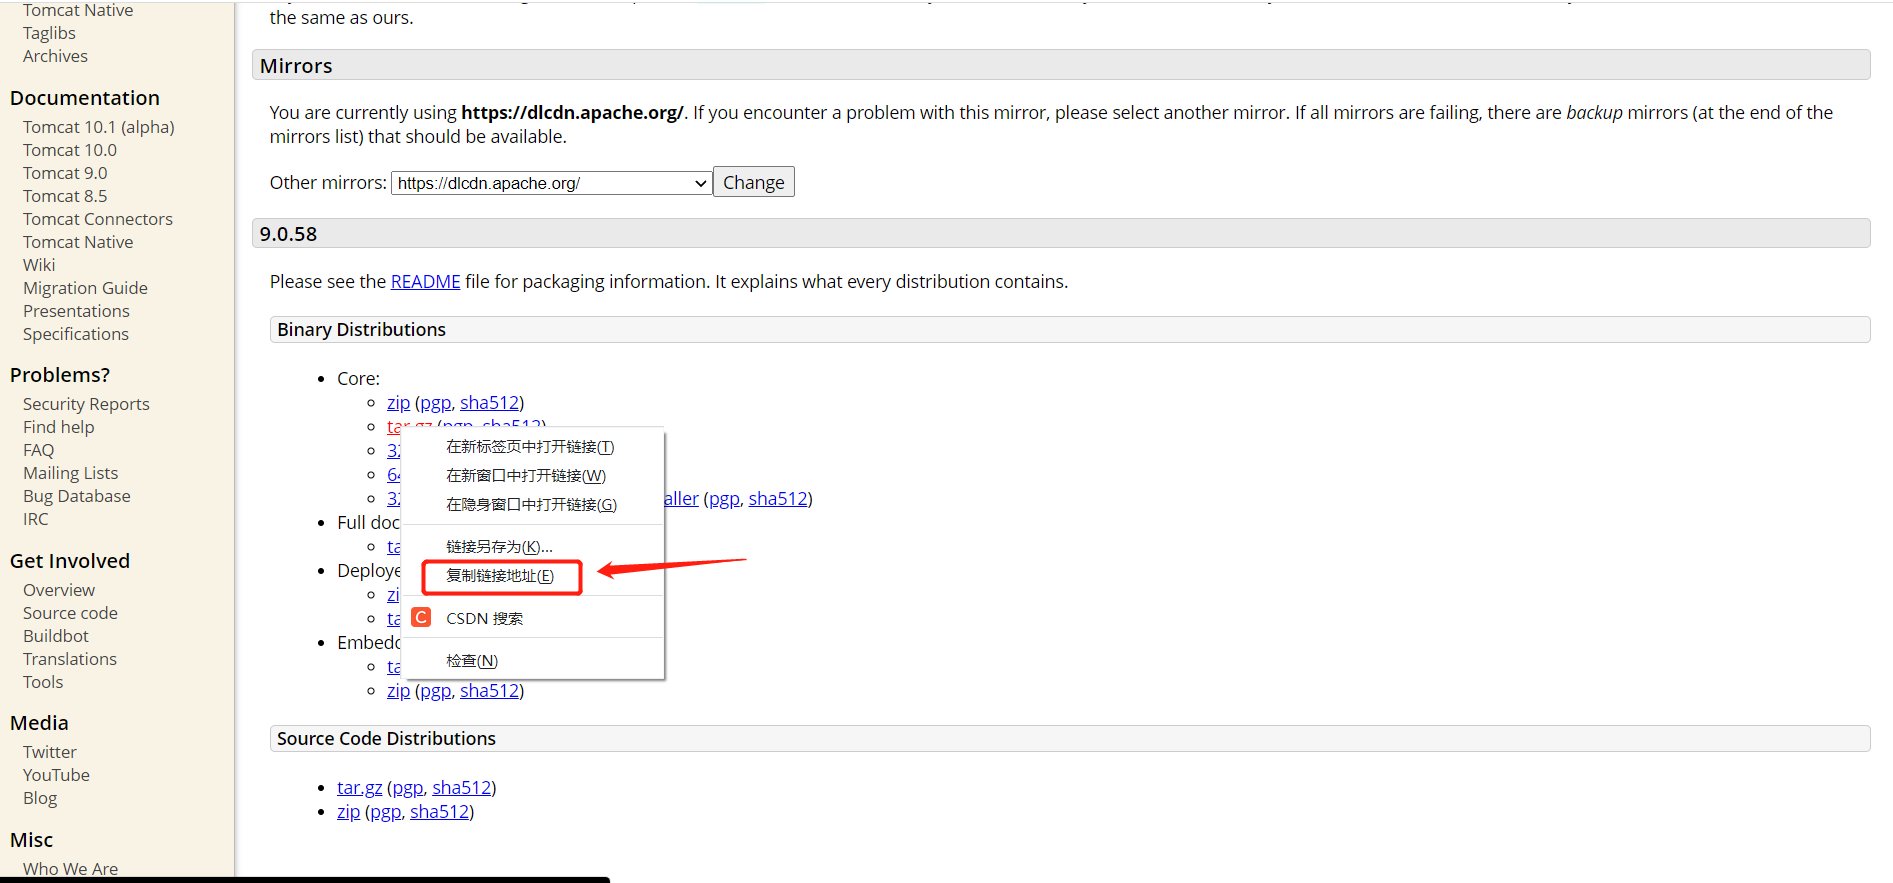Screen dimensions: 1893x883
Task: Select 'Open link in new tab' menu entry
Action: [x=530, y=447]
